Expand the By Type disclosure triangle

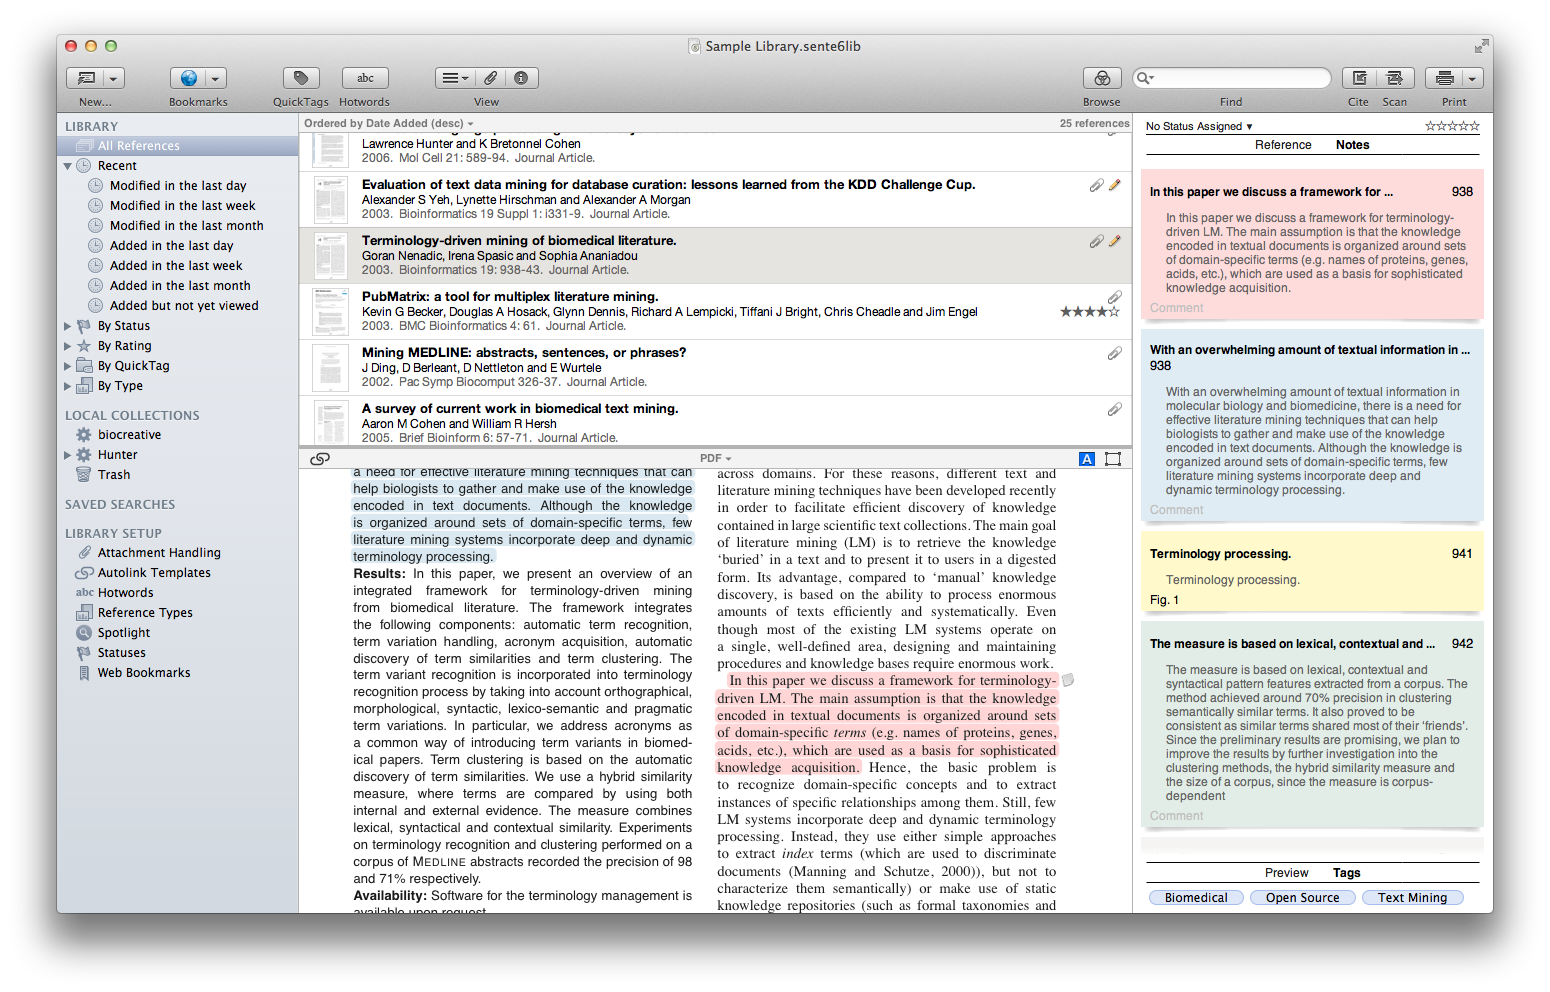tap(68, 386)
